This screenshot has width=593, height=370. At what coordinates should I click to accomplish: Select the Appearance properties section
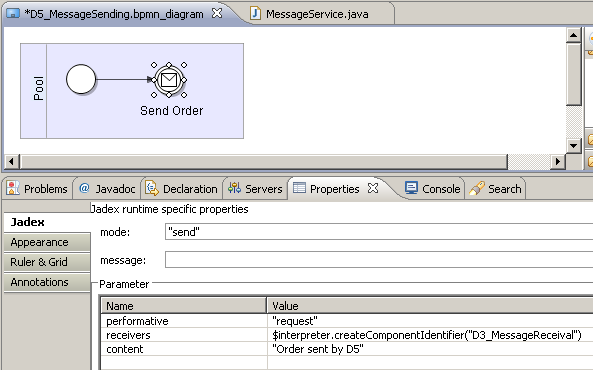47,242
